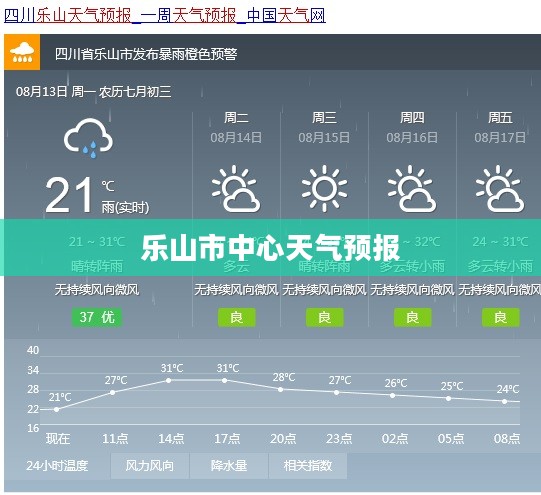Select the 周二 08月14日 forecast heading

coord(236,127)
